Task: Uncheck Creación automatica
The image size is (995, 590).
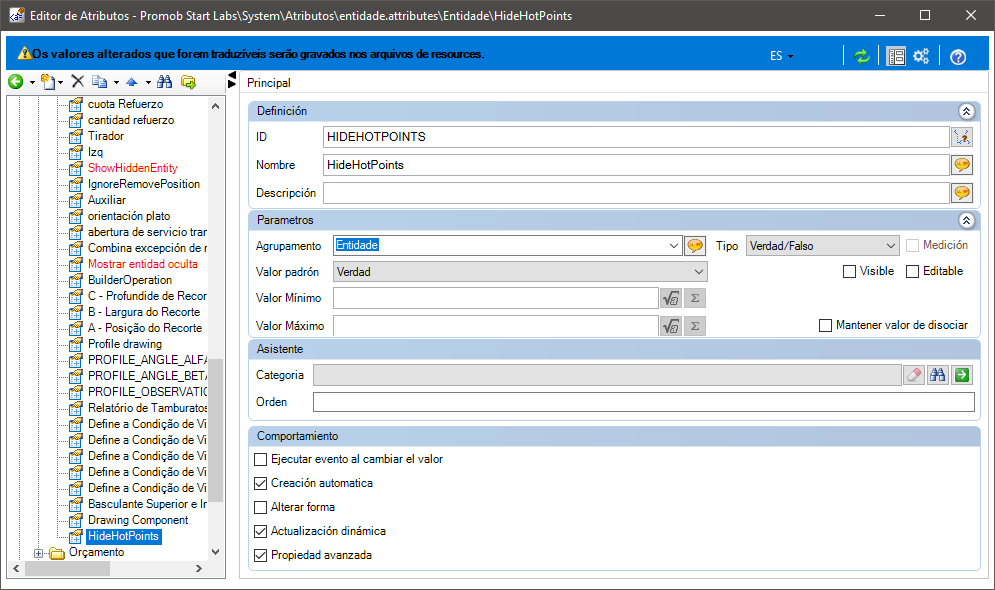Action: 260,483
